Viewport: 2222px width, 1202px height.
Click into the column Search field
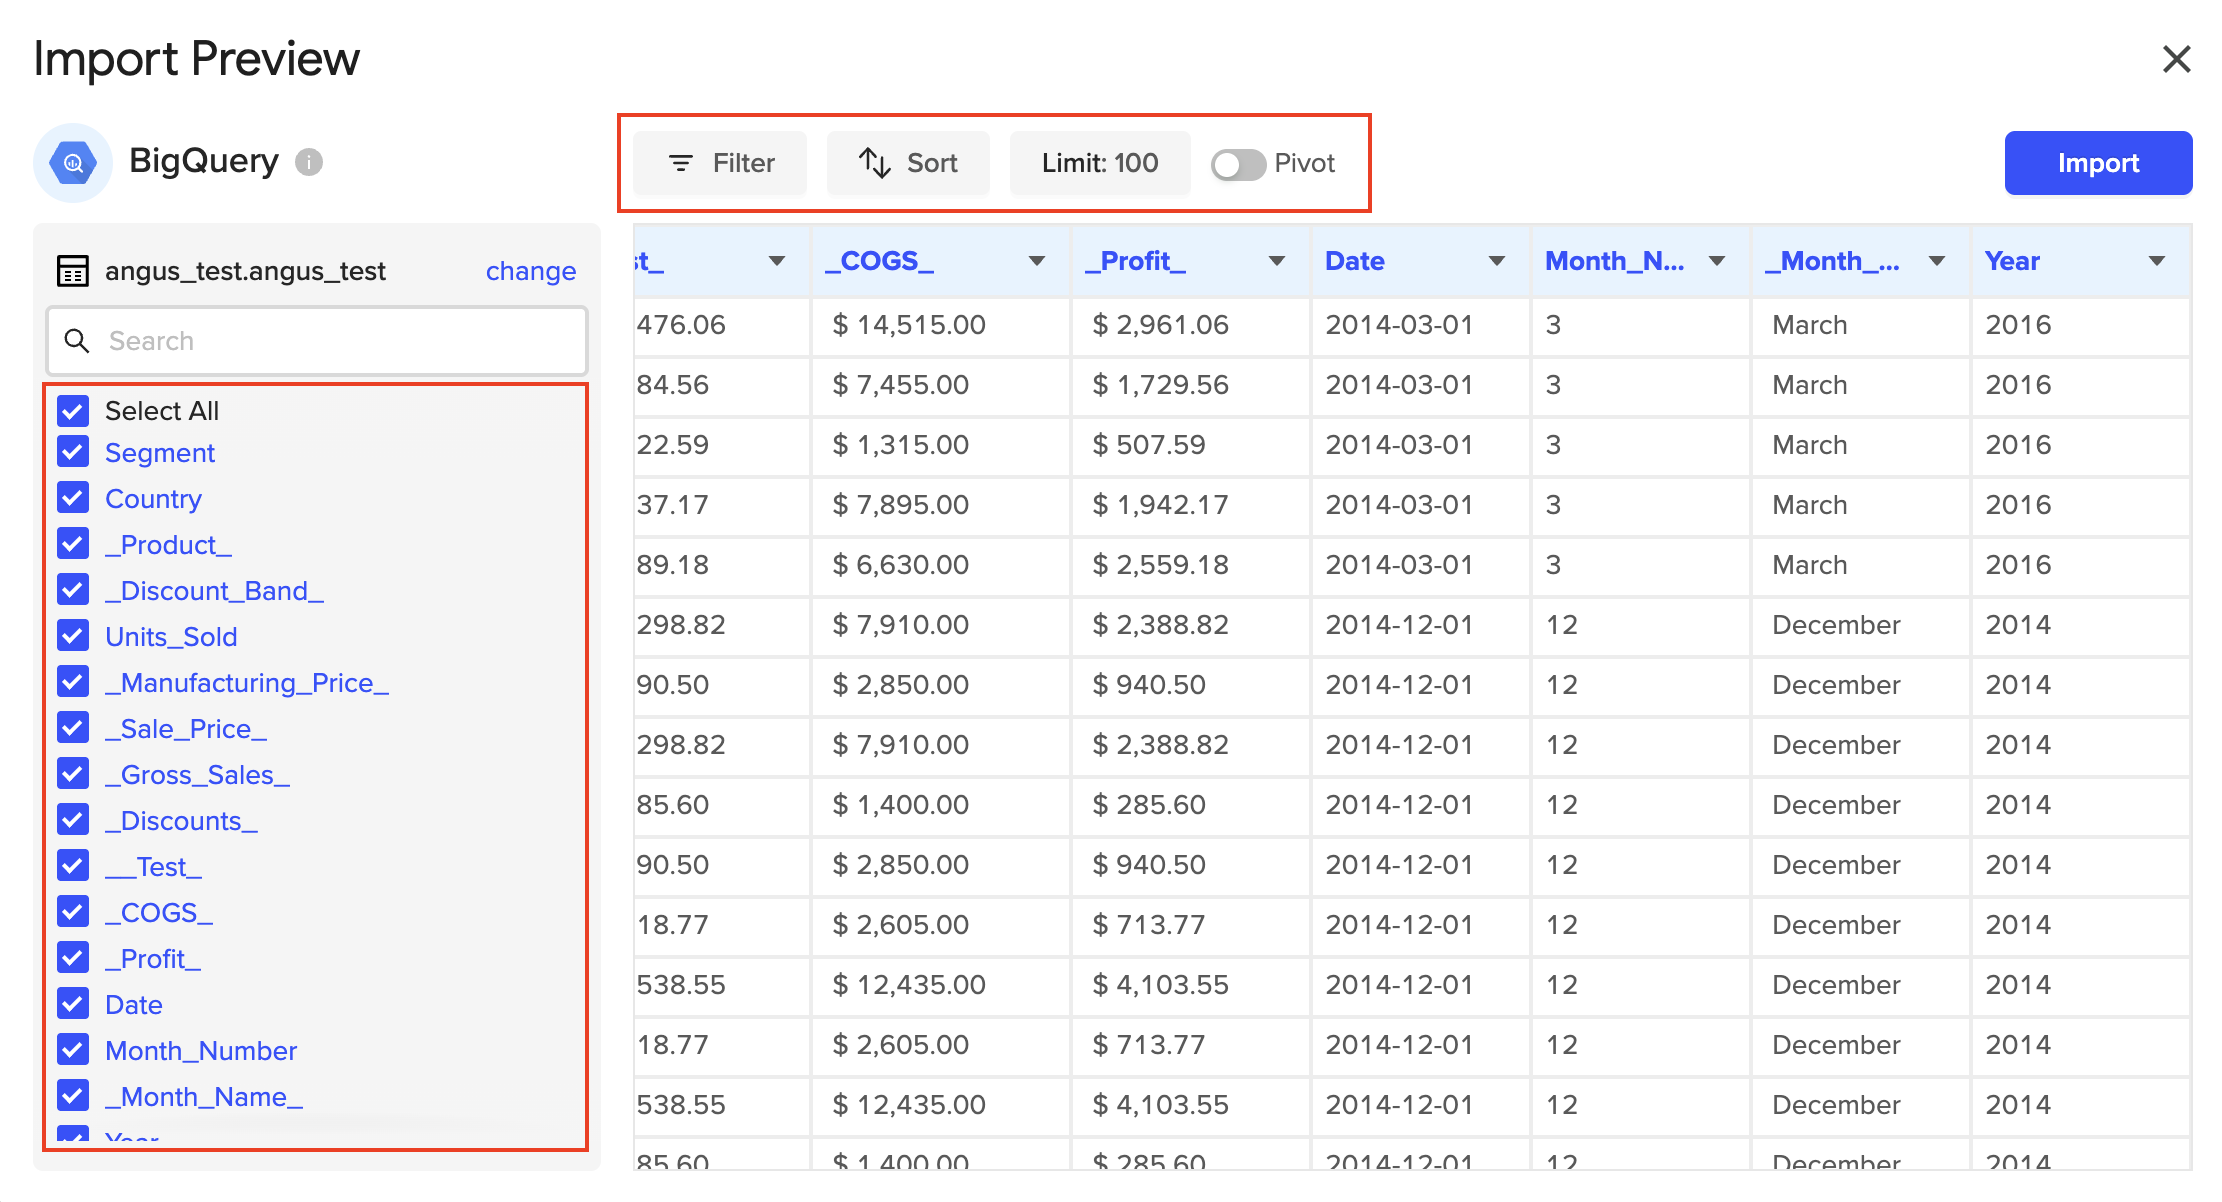pos(340,341)
